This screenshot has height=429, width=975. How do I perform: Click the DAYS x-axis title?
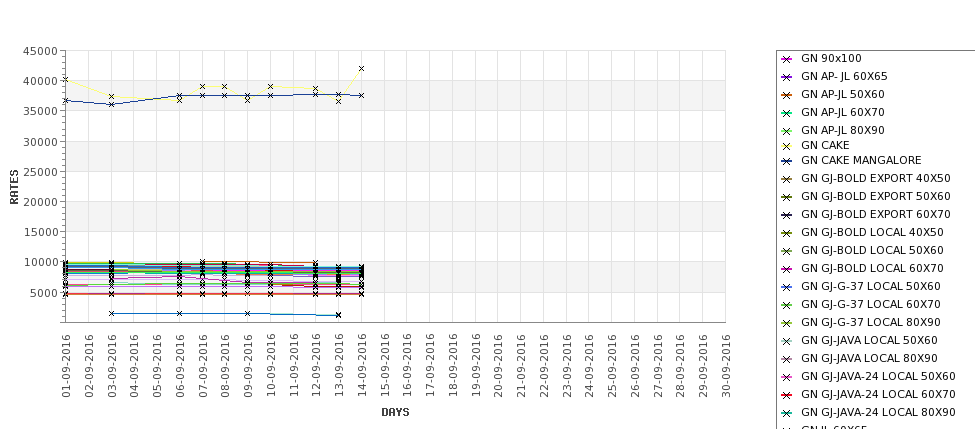point(395,412)
